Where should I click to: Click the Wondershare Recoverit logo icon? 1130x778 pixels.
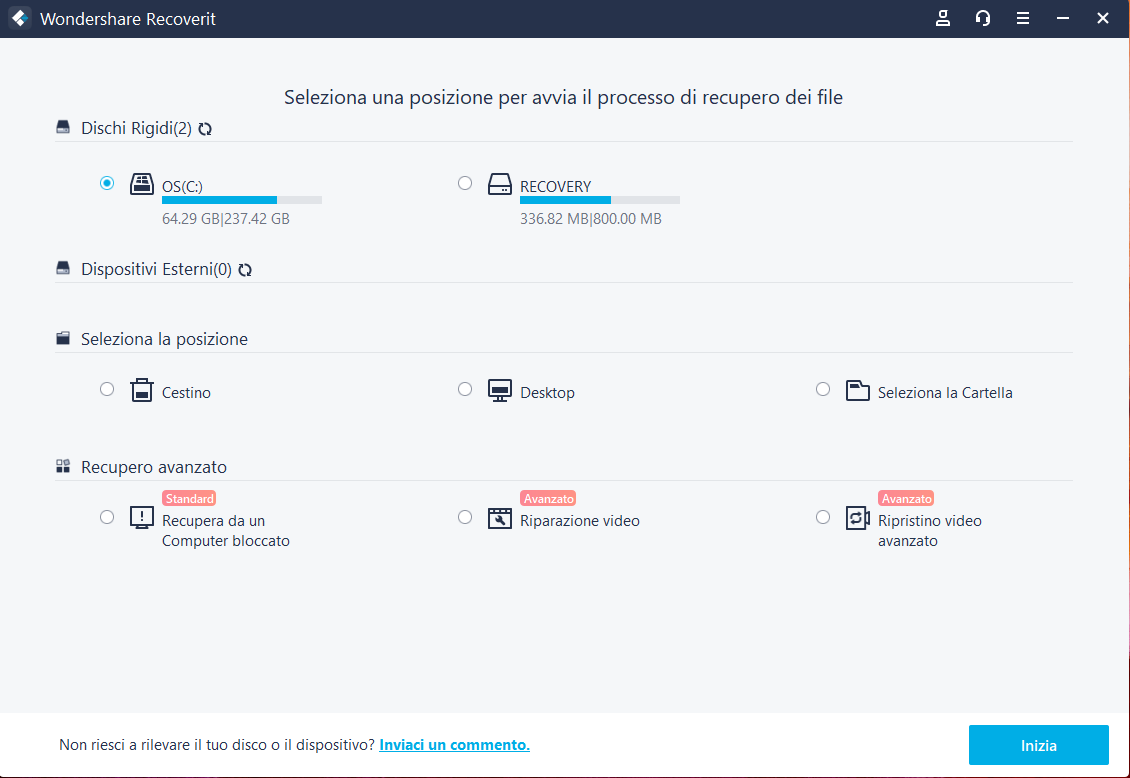point(20,18)
